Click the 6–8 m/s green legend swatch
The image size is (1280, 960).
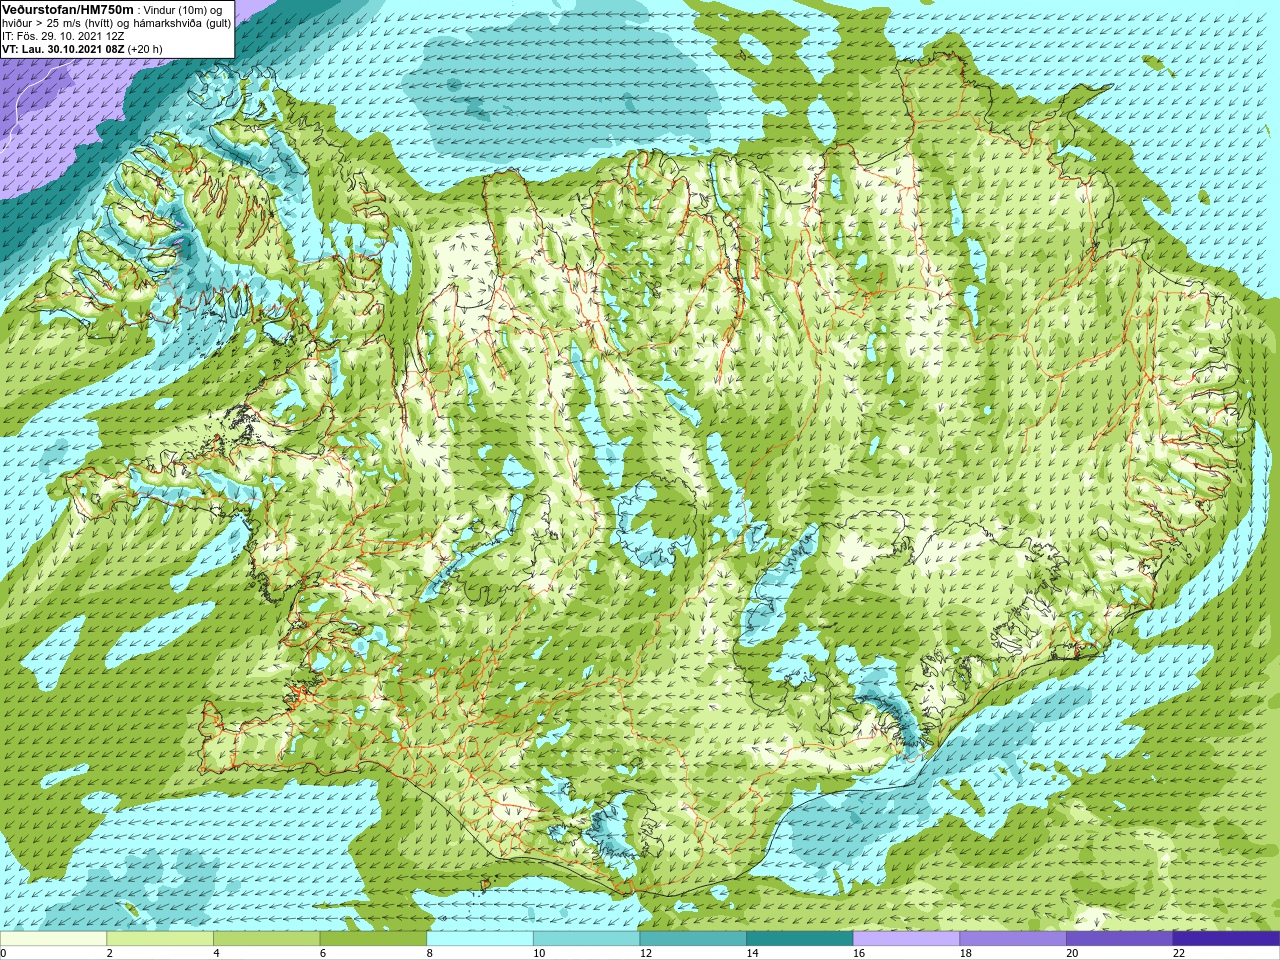tap(373, 939)
